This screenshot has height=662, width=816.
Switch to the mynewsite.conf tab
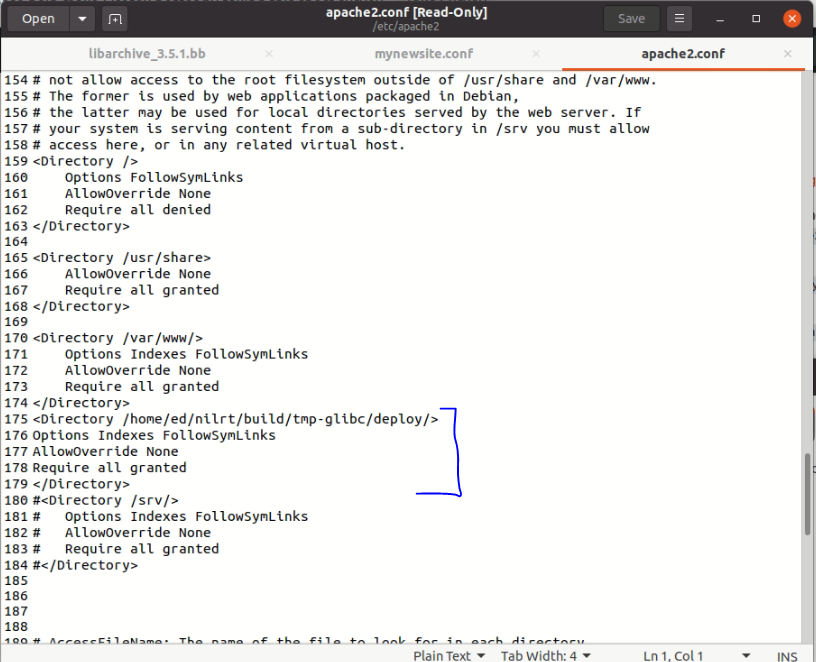(x=424, y=54)
